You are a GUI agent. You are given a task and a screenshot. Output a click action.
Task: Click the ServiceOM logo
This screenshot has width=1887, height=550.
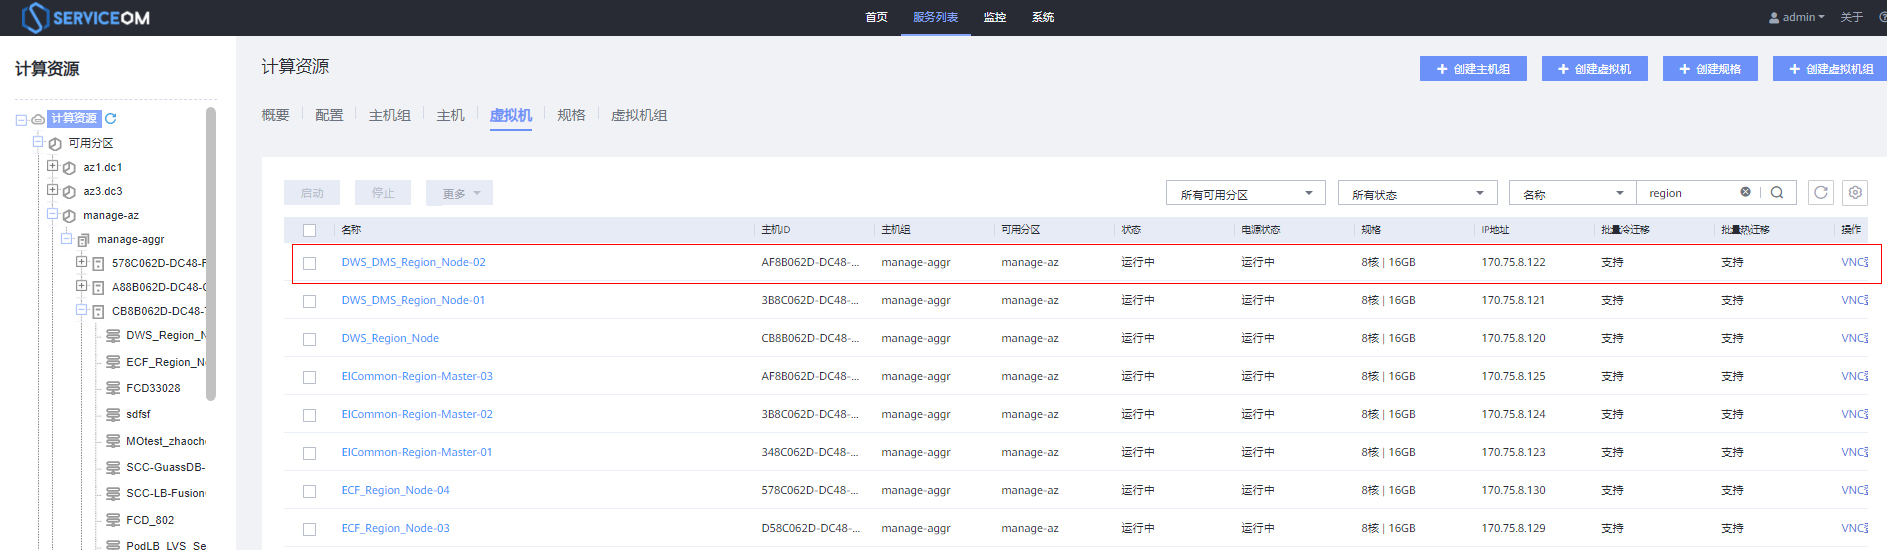point(86,17)
